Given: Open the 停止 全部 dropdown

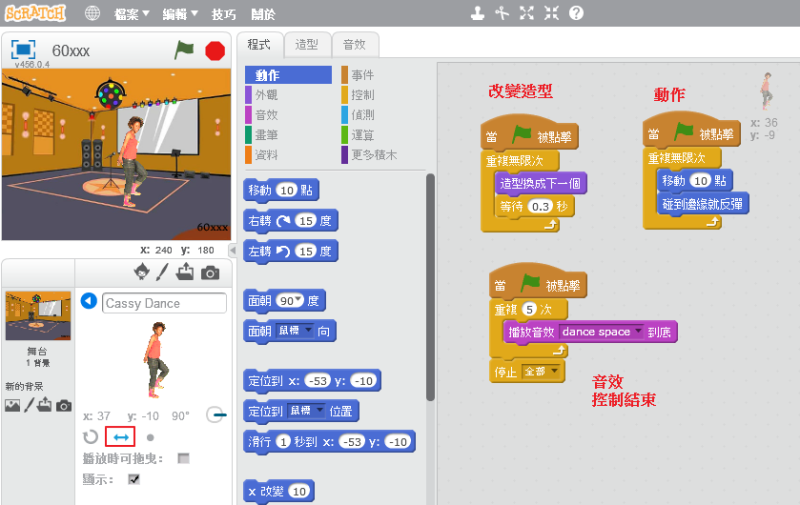Looking at the screenshot, I should tap(556, 371).
